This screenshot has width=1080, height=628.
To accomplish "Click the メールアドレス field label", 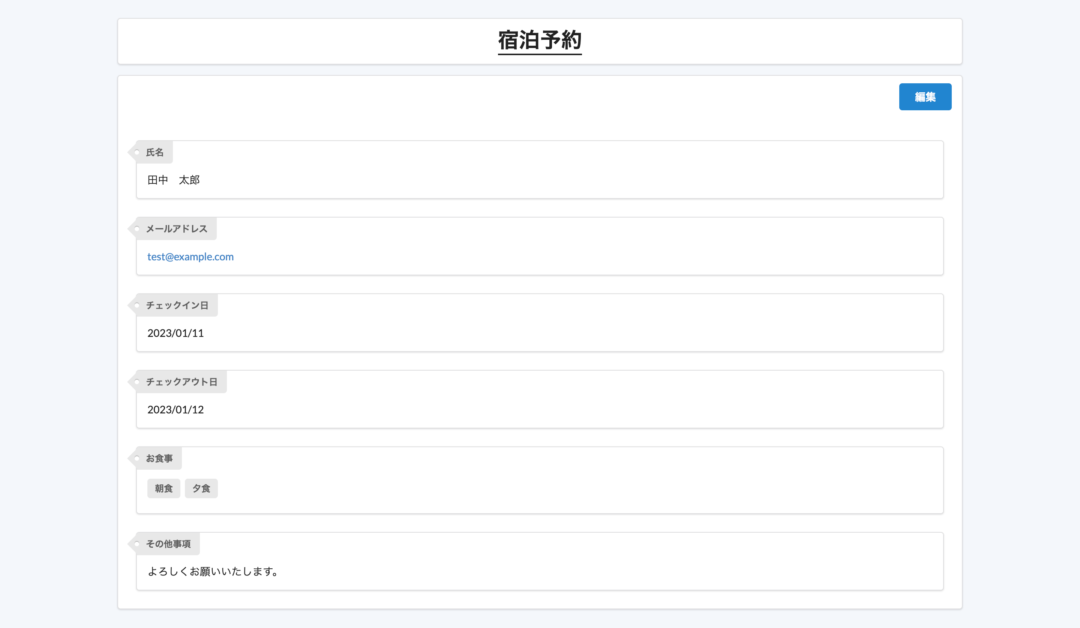I will (176, 229).
